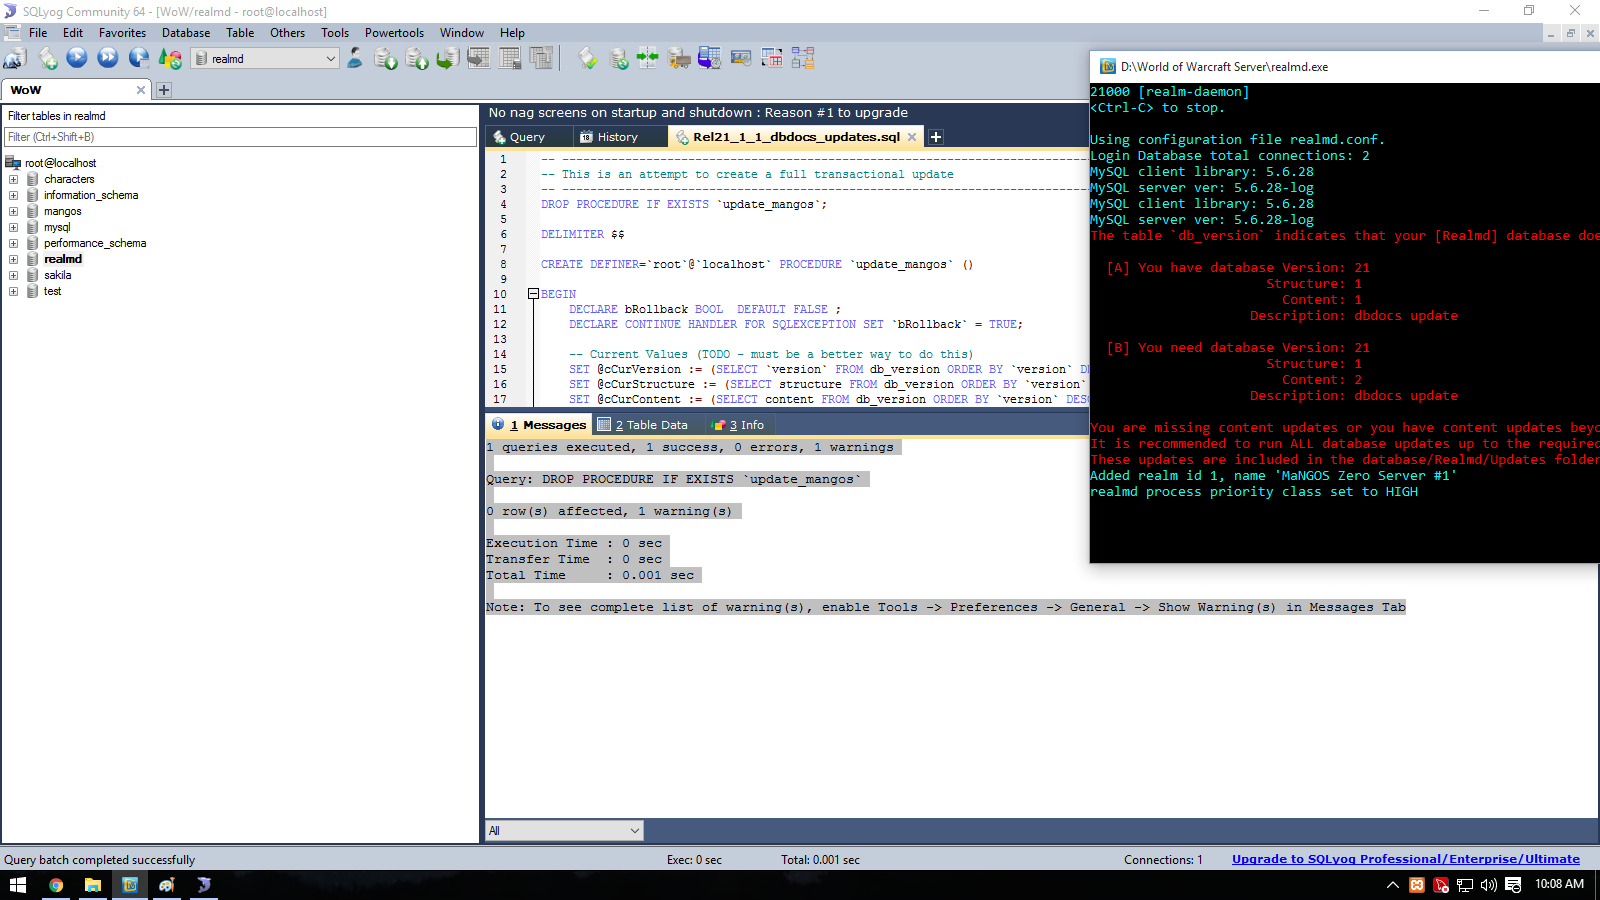Click the Execute All Queries fast-forward icon

point(108,58)
